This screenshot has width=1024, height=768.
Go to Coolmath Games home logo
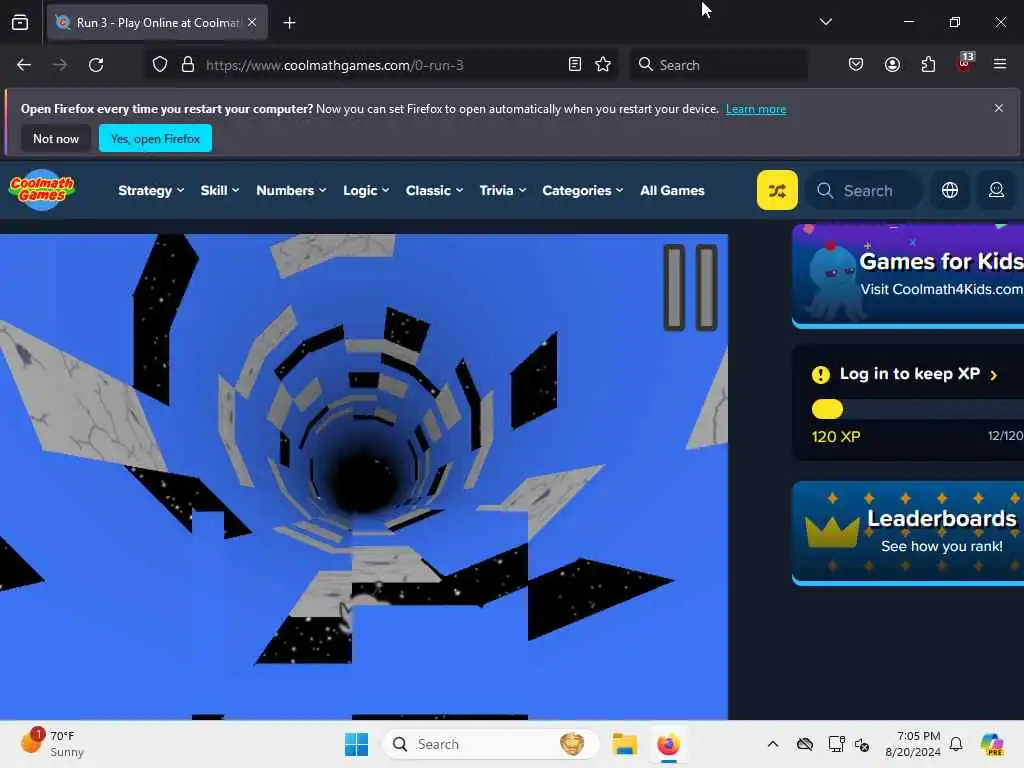(42, 190)
